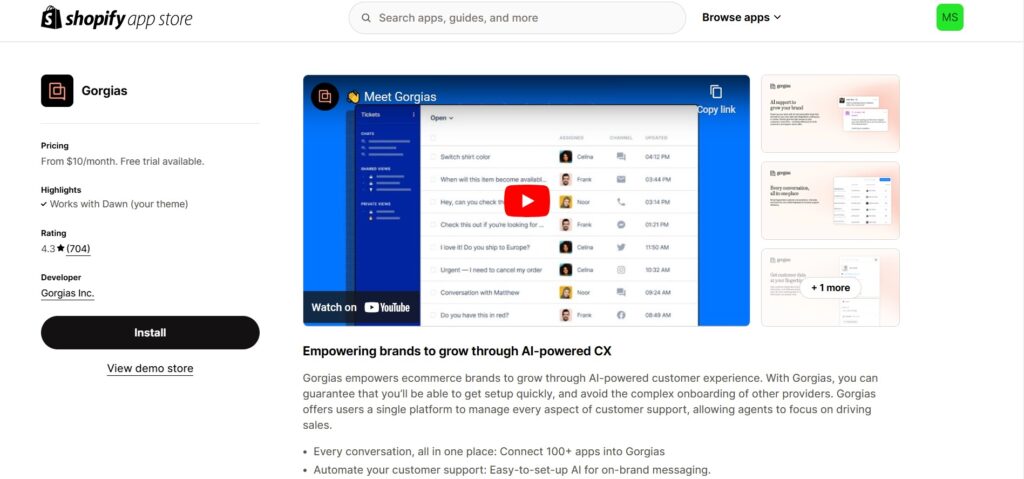Click Frank's avatar in the When will this item row

pyautogui.click(x=566, y=179)
